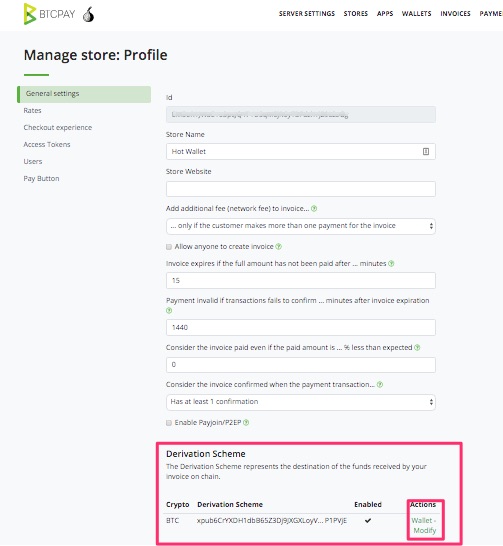Click the Tor onion icon
The image size is (503, 546).
tap(89, 14)
